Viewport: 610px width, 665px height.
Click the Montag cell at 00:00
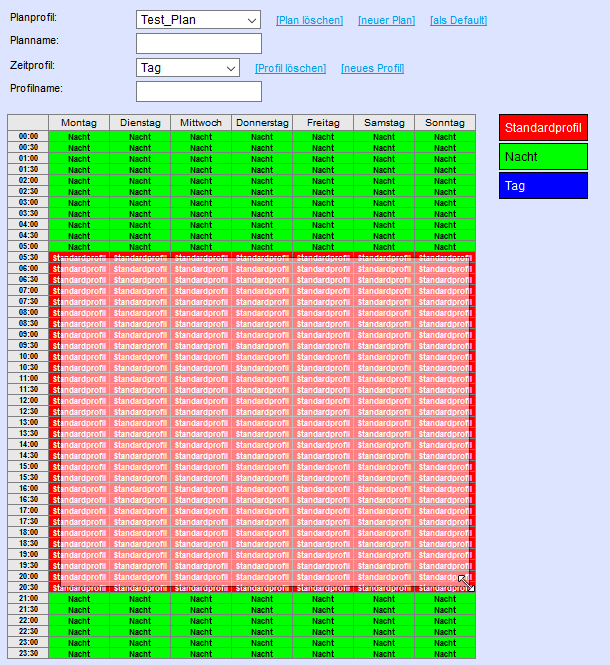[79, 136]
